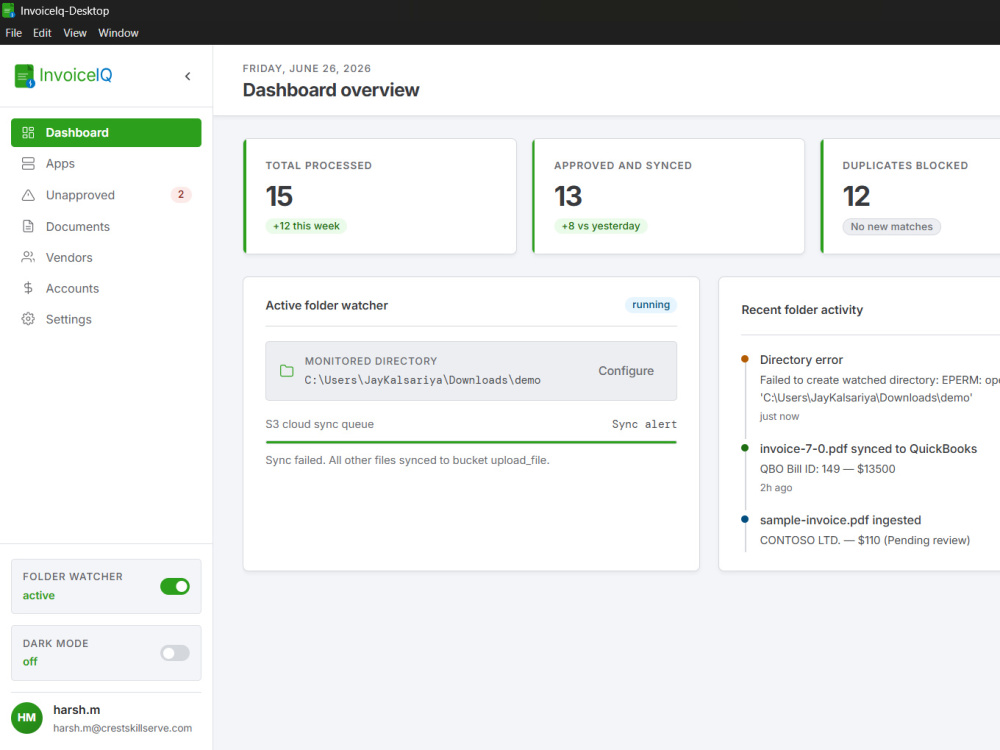Click the orange Directory error status dot

point(744,359)
